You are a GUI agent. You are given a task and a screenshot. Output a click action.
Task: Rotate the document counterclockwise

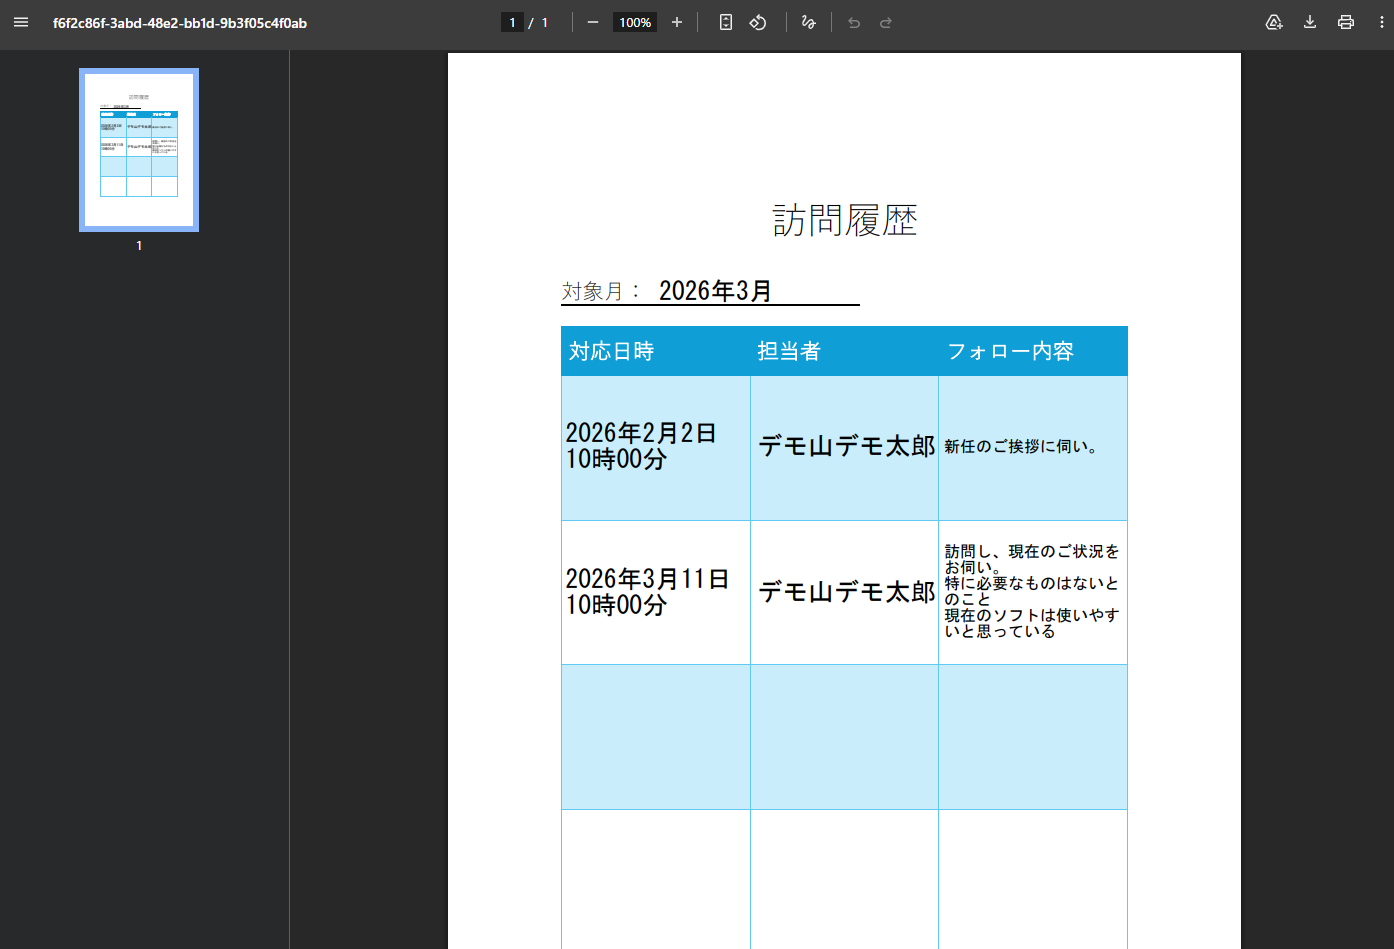758,22
